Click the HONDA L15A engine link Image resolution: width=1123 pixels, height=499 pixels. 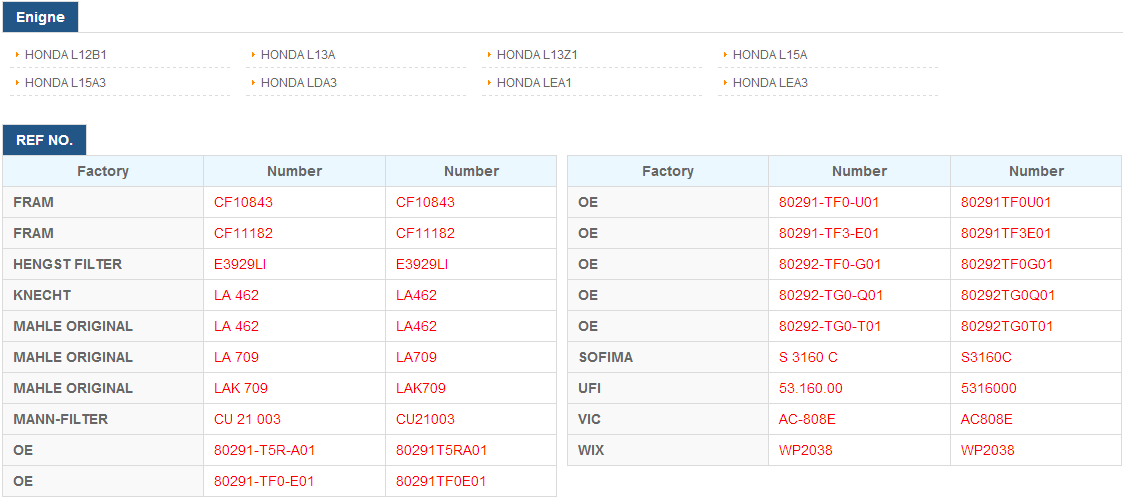pos(770,54)
